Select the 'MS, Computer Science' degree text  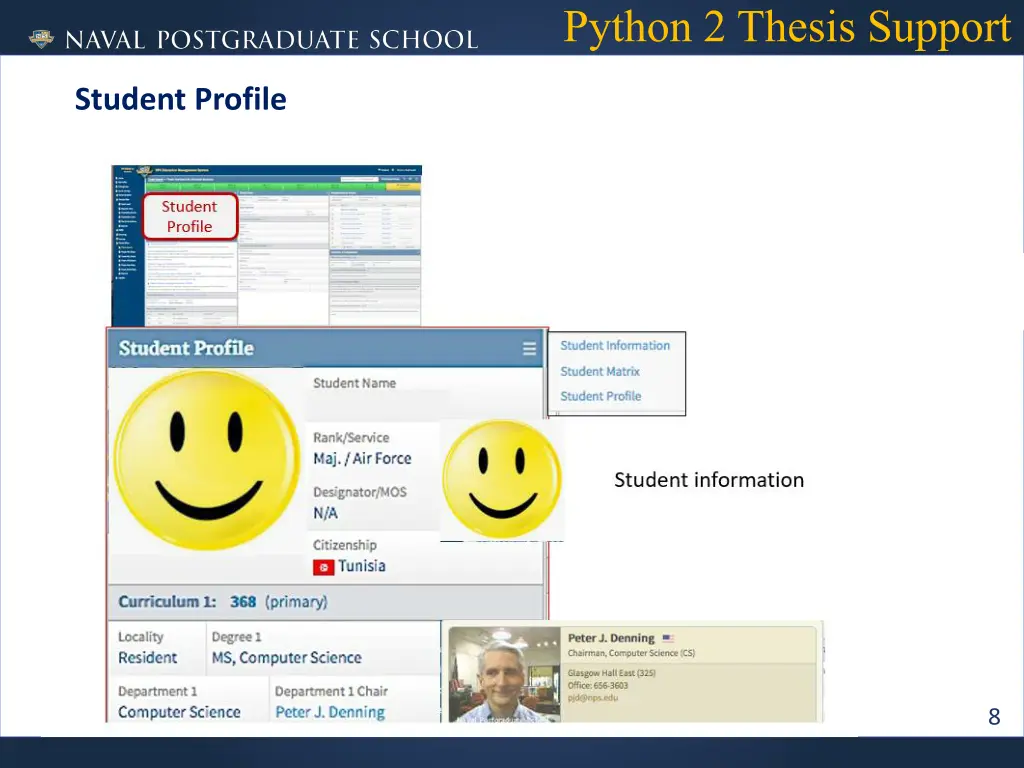click(x=286, y=658)
